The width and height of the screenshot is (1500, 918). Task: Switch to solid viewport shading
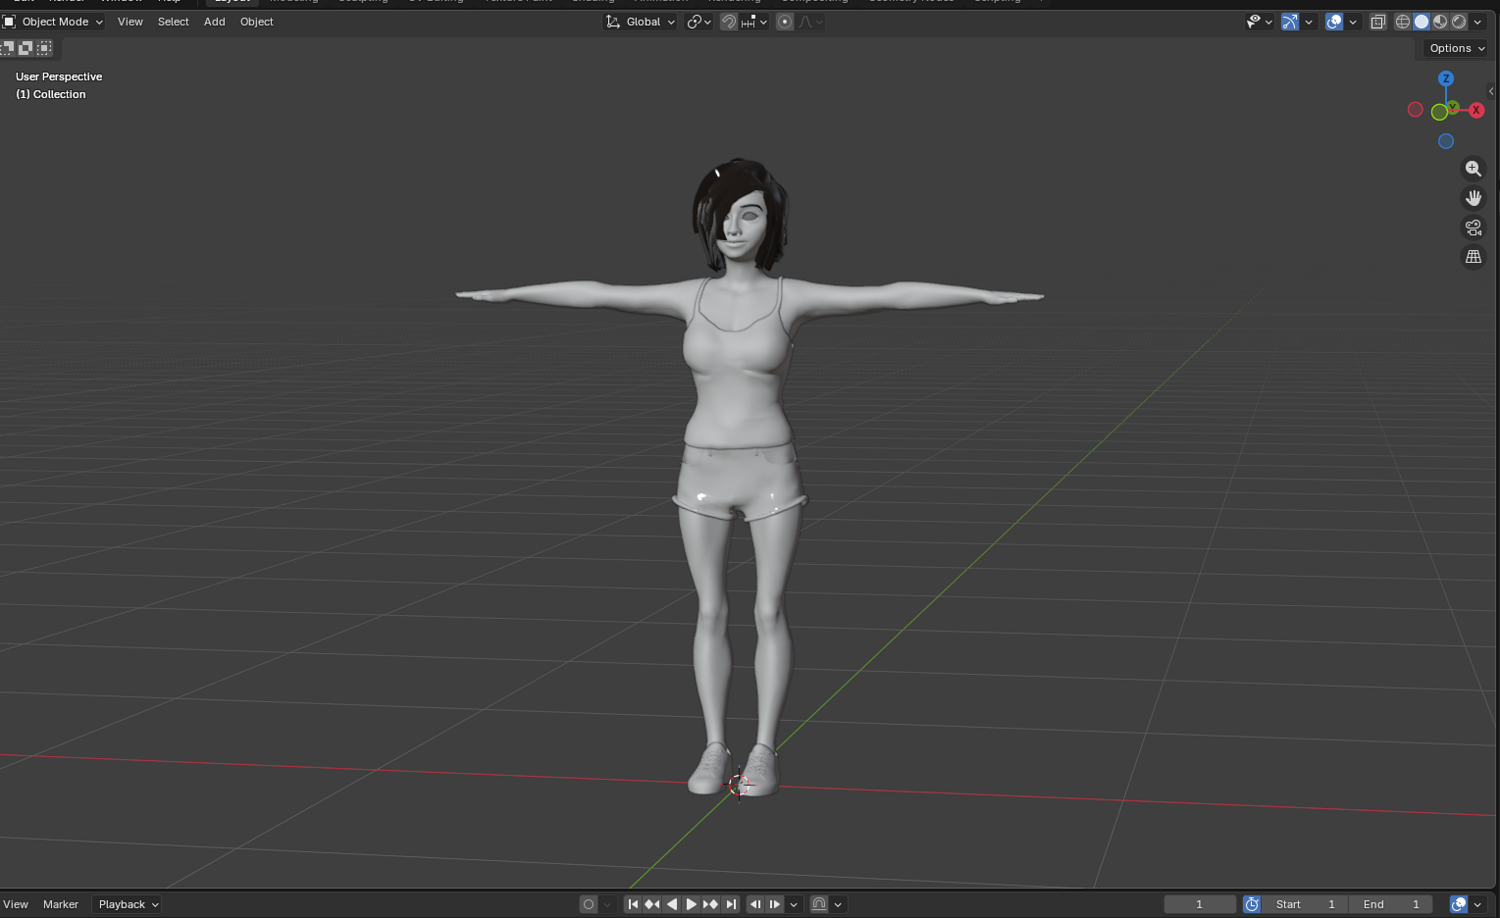(x=1421, y=22)
